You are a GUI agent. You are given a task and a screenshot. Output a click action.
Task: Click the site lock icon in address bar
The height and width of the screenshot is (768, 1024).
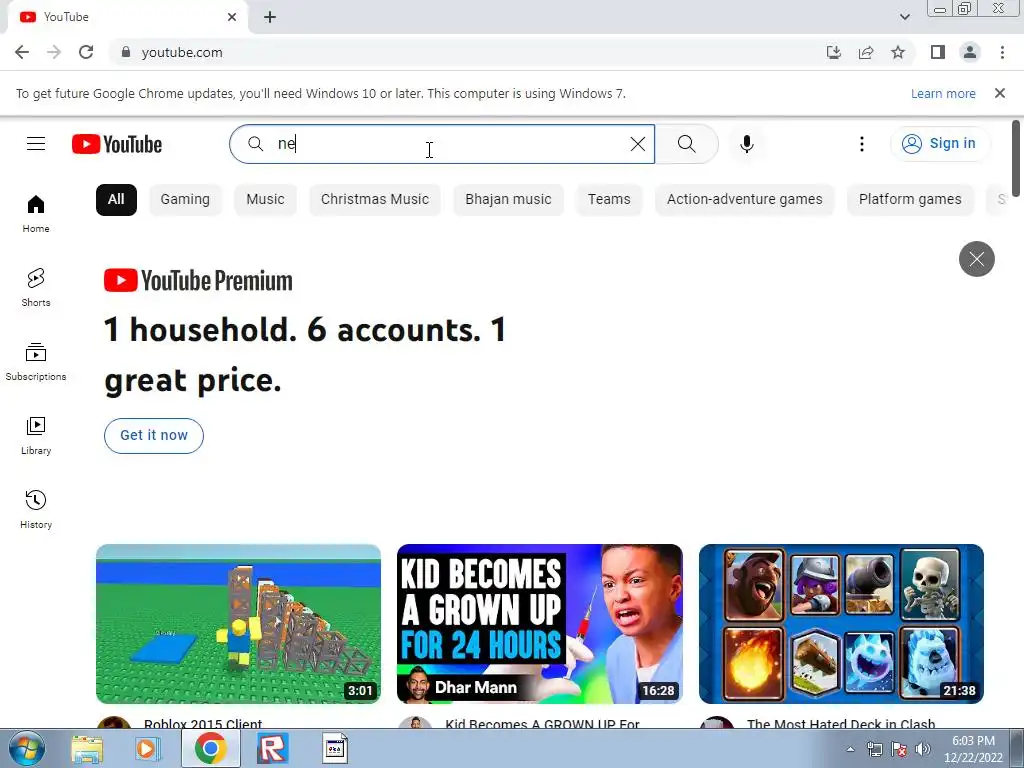tap(126, 52)
